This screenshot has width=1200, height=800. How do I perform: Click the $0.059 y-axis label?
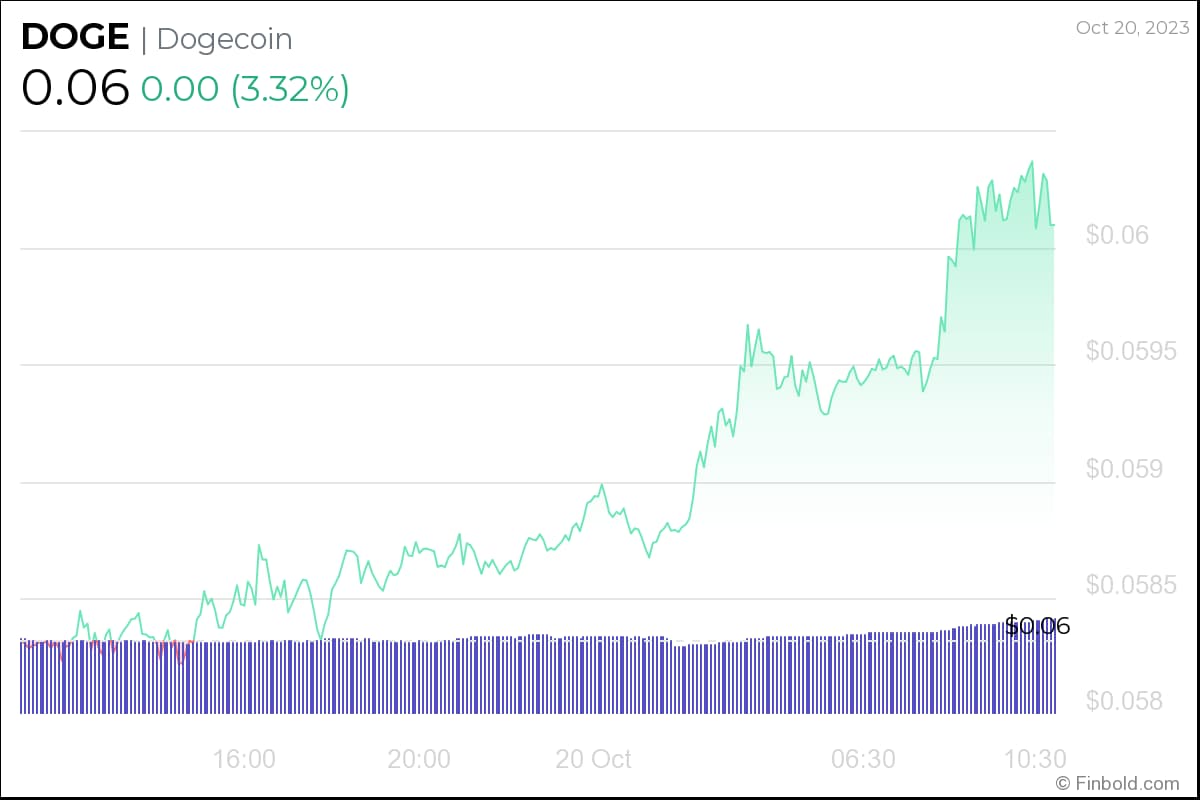point(1125,468)
